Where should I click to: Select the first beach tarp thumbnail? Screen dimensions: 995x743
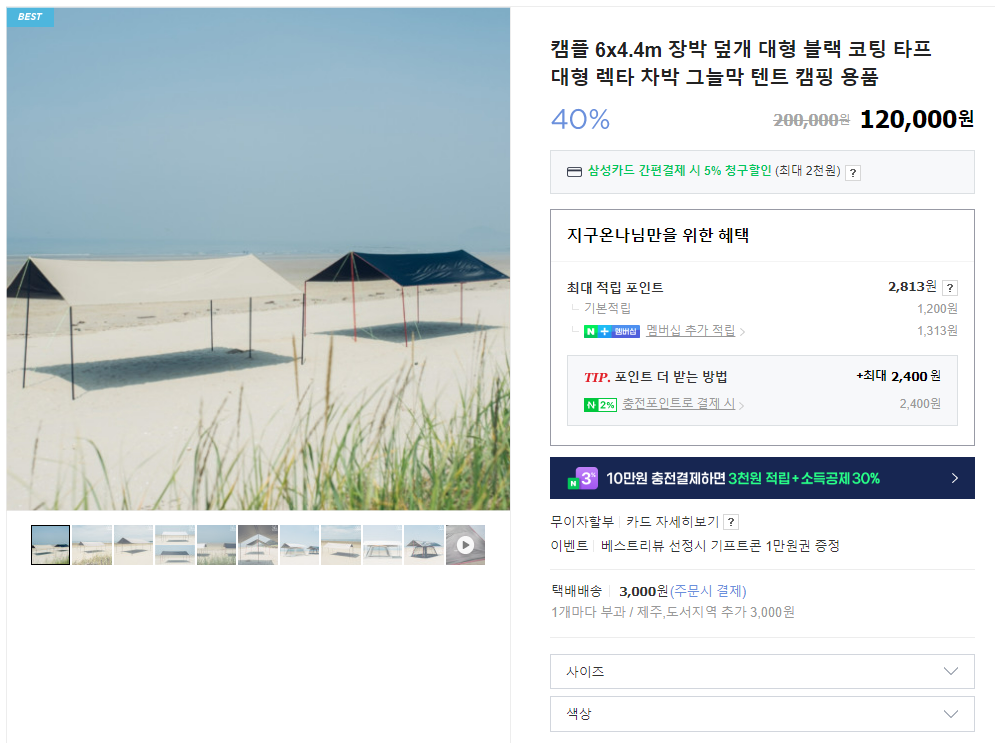[x=51, y=545]
